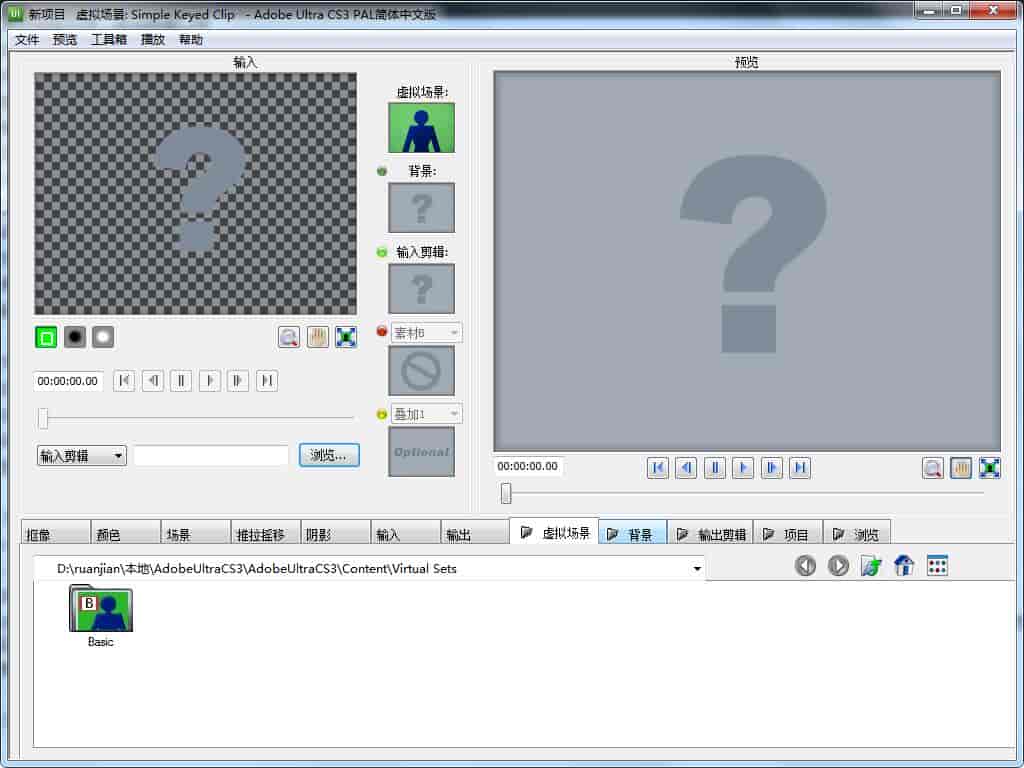Screen dimensions: 1024x768
Task: Open the Basic virtual set folder
Action: 99,610
